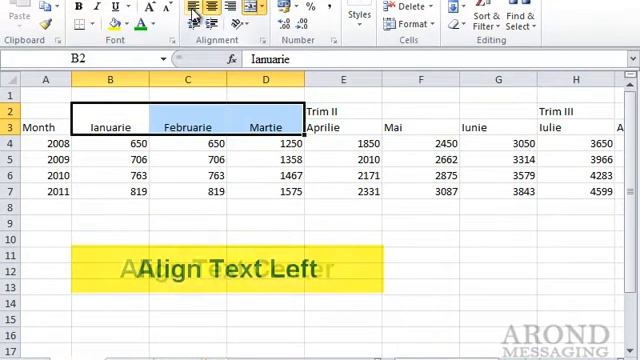Select column G header
The height and width of the screenshot is (360, 640).
coord(498,80)
